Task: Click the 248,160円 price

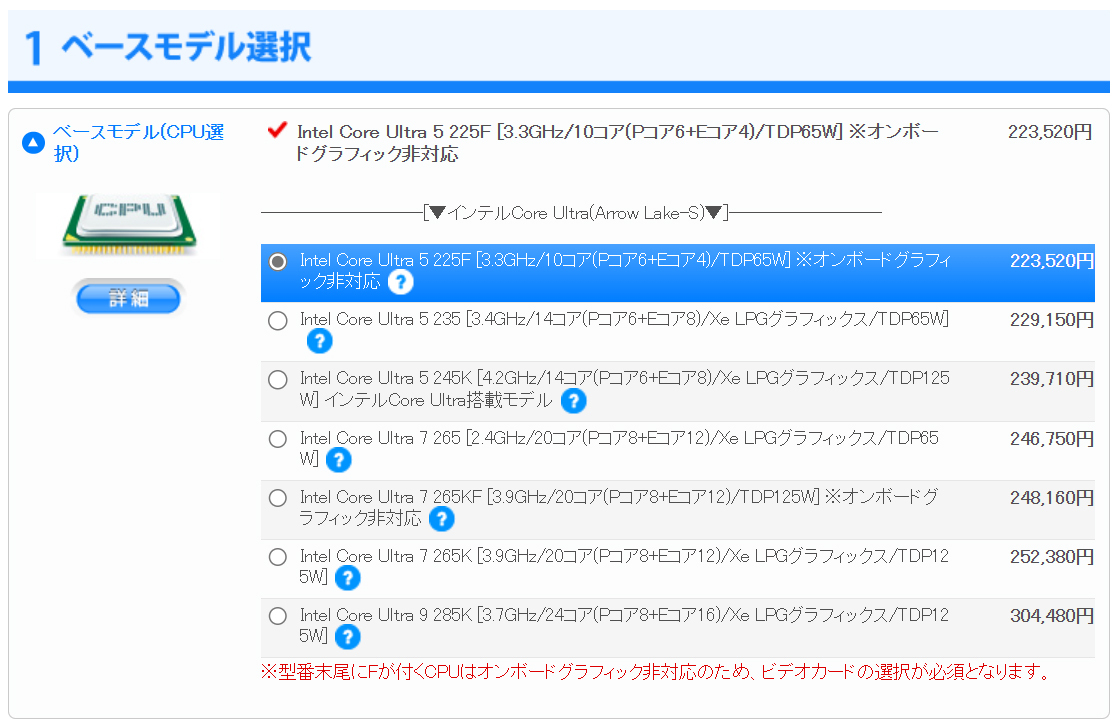Action: click(1052, 498)
